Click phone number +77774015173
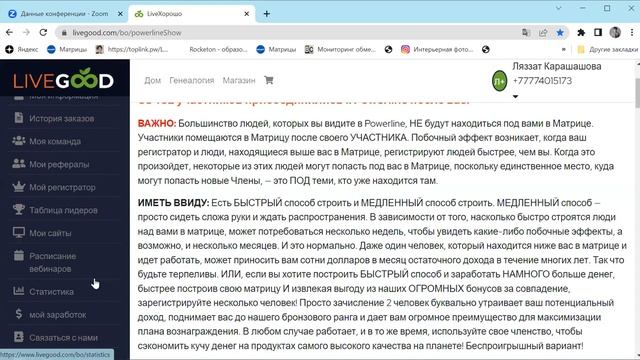The image size is (640, 360). [x=542, y=81]
